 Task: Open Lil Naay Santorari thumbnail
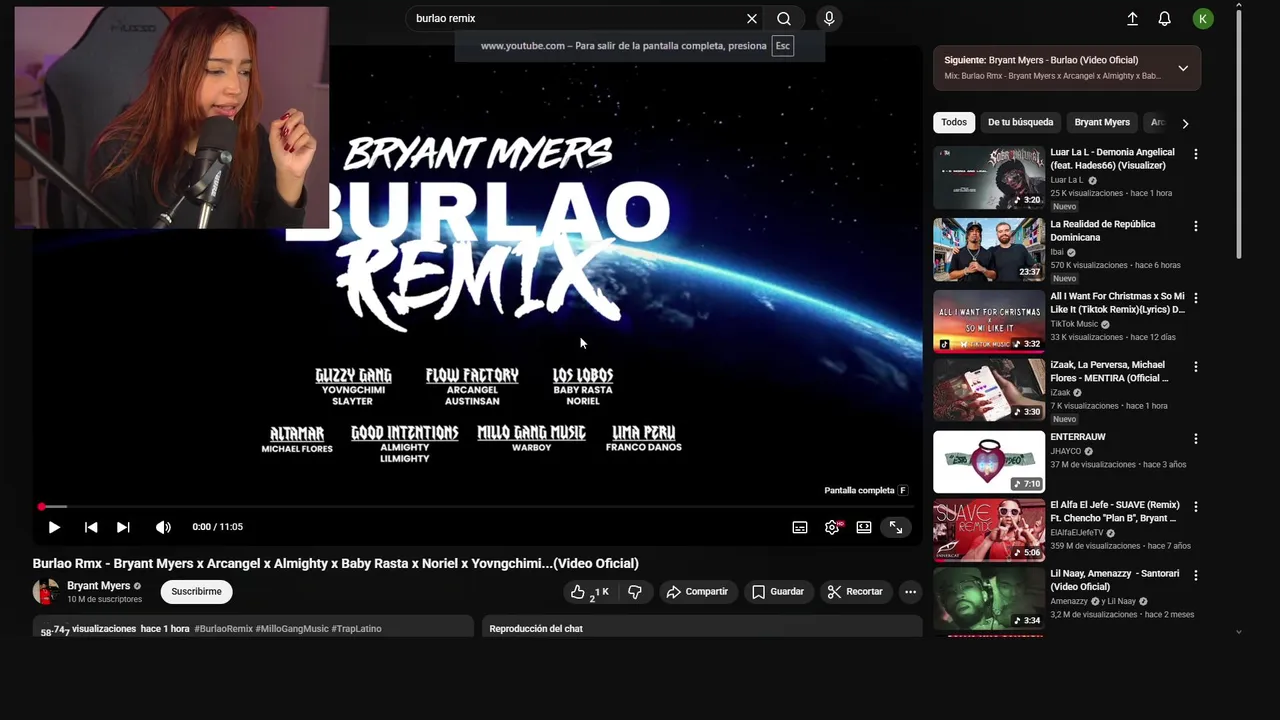(x=989, y=599)
